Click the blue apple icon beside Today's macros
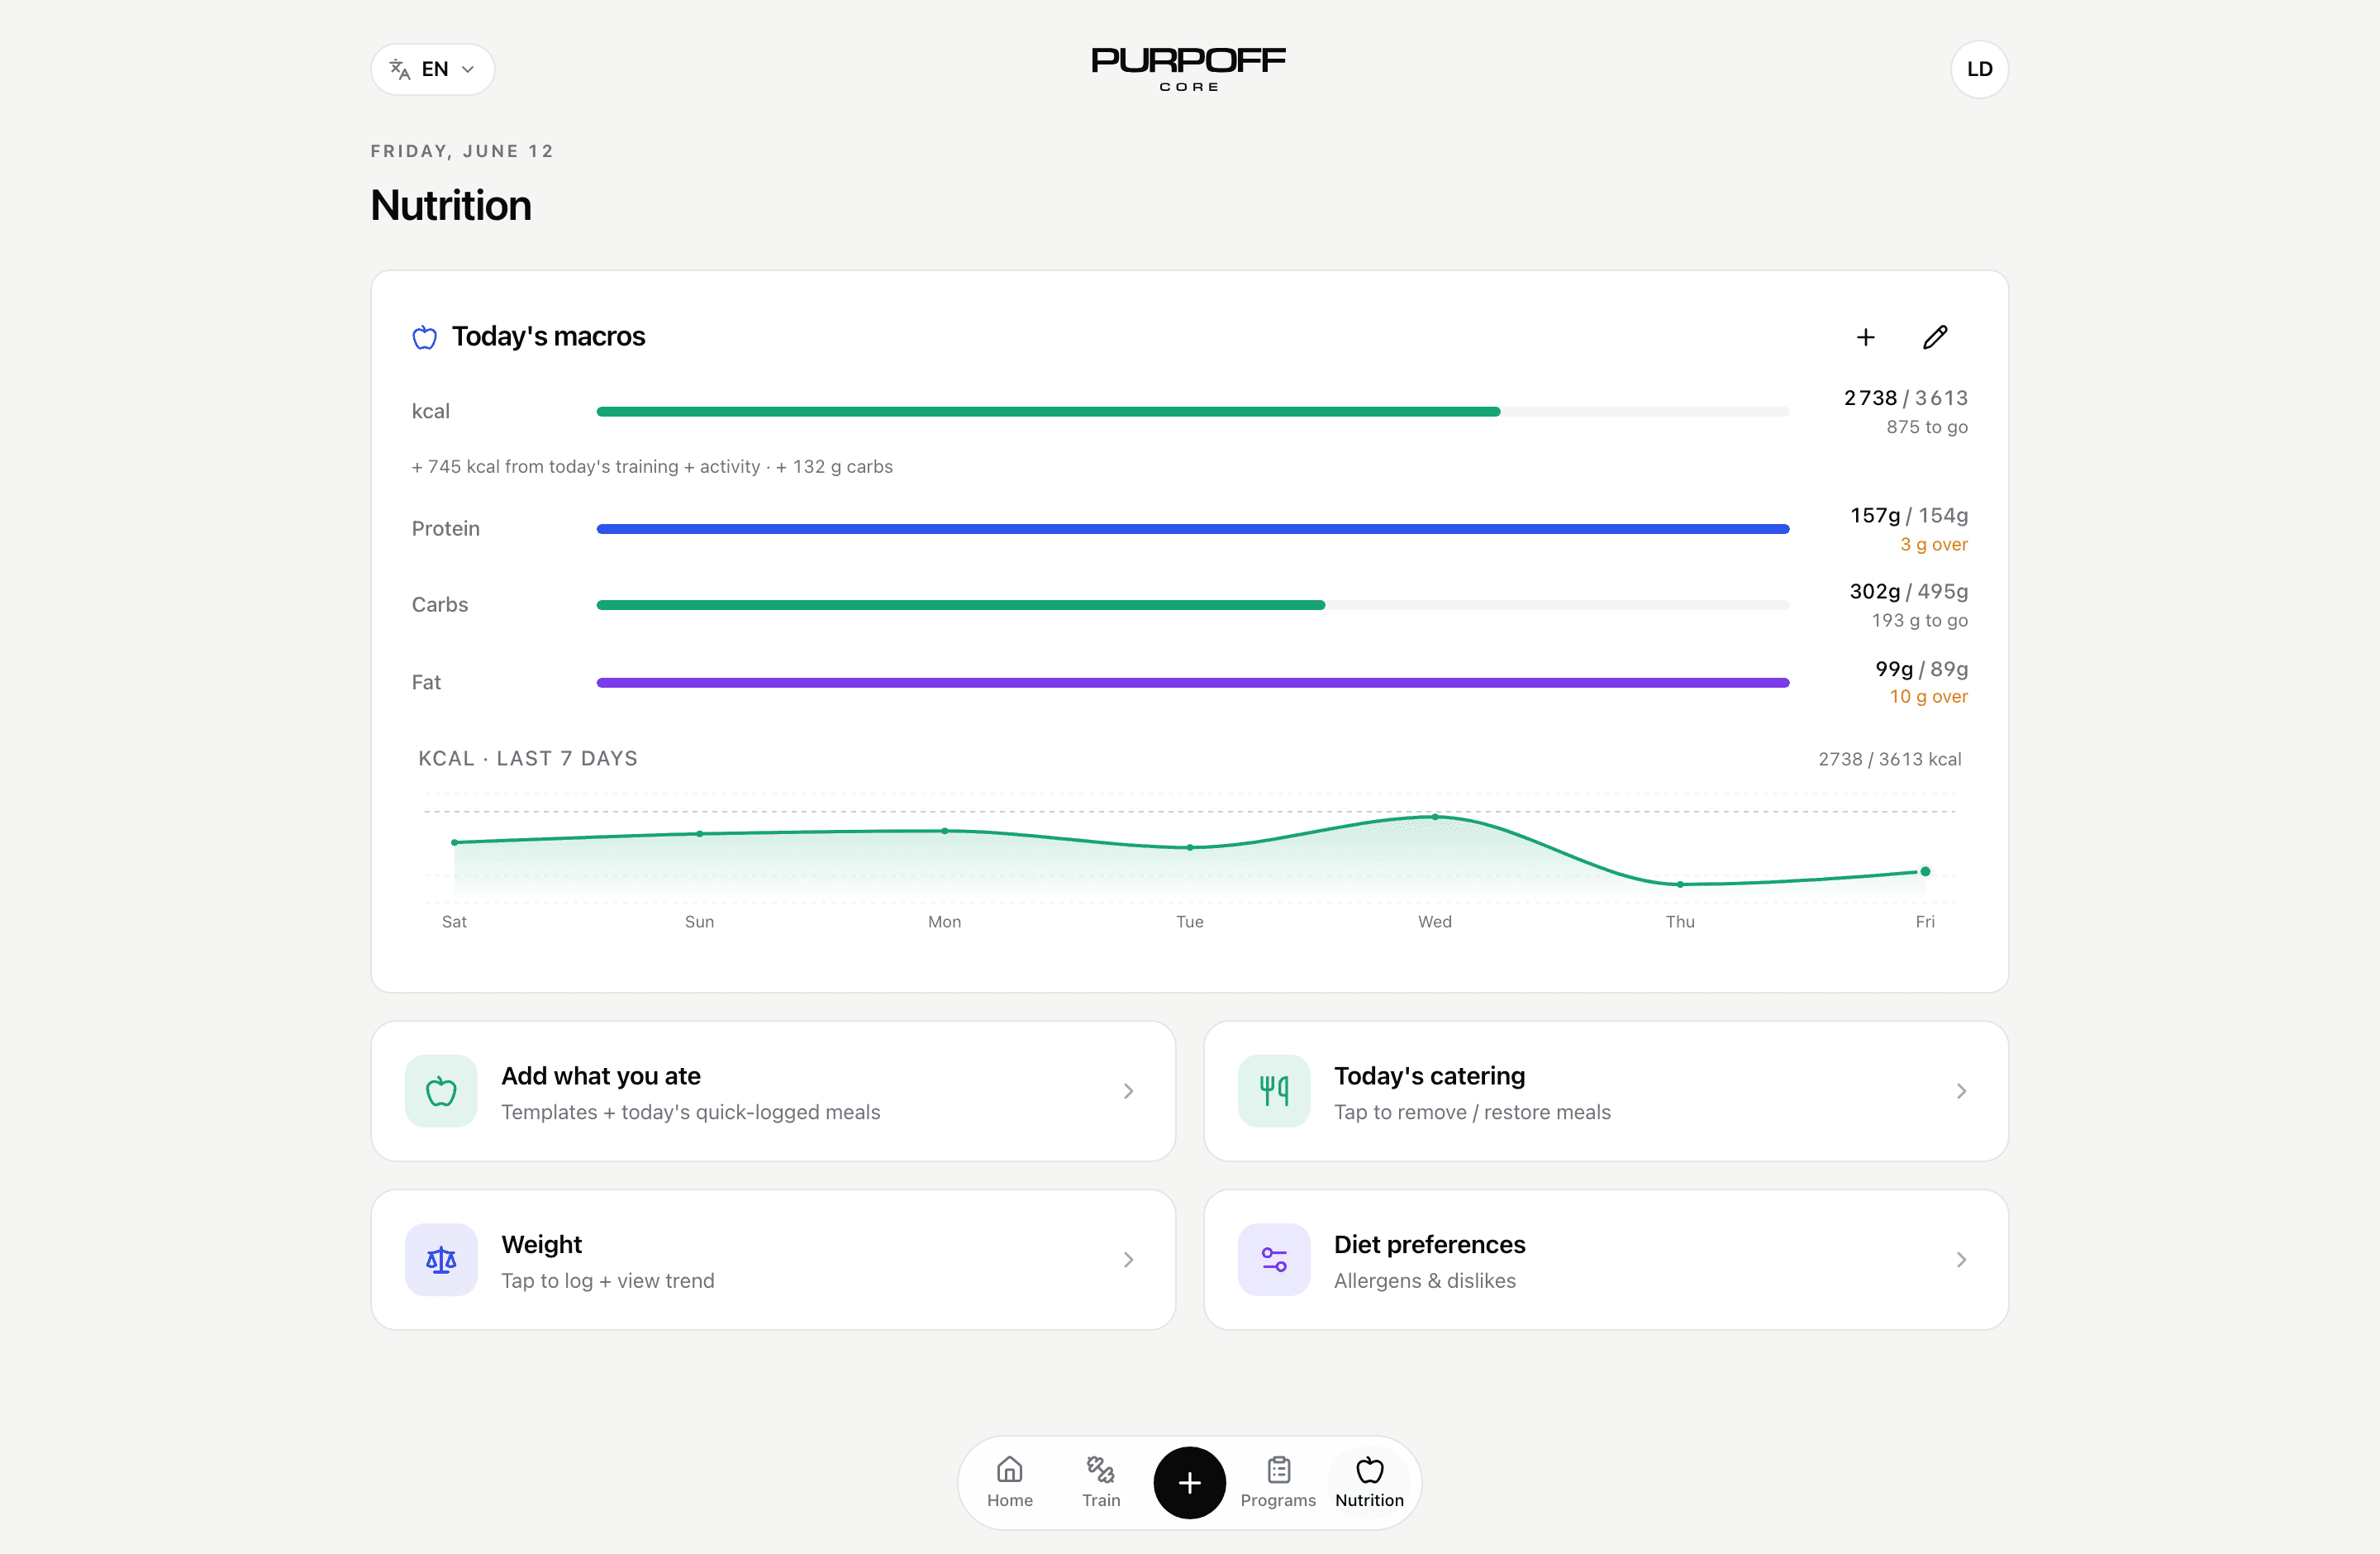Viewport: 2380px width, 1554px height. coord(425,337)
